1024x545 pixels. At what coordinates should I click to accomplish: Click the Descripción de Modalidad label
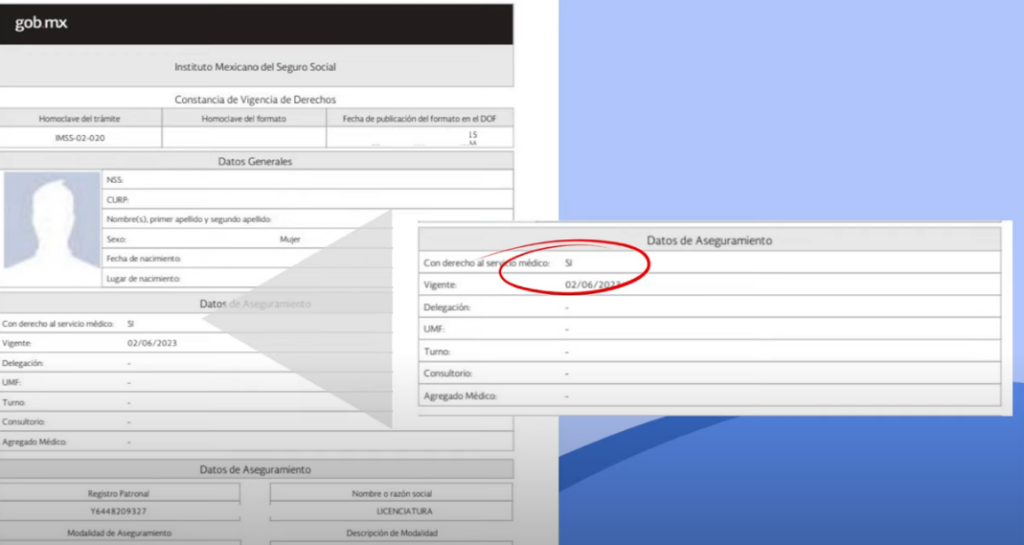pyautogui.click(x=391, y=533)
